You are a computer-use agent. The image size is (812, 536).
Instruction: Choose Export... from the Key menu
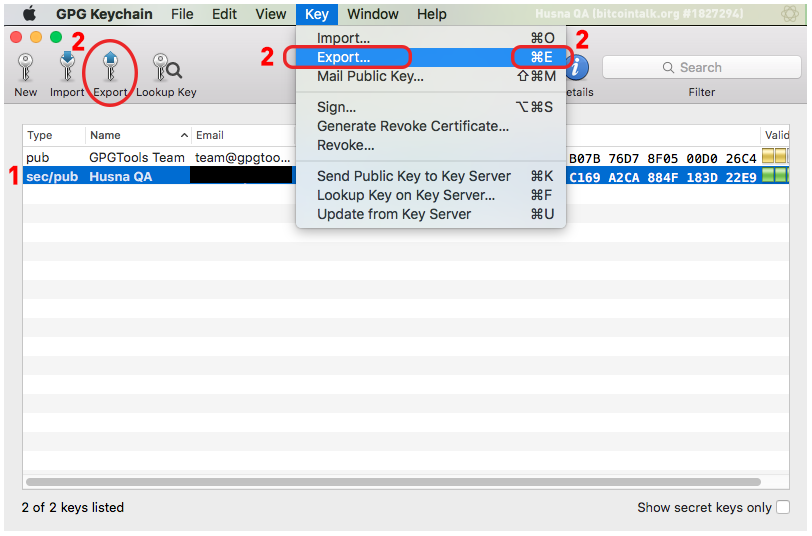[x=430, y=57]
